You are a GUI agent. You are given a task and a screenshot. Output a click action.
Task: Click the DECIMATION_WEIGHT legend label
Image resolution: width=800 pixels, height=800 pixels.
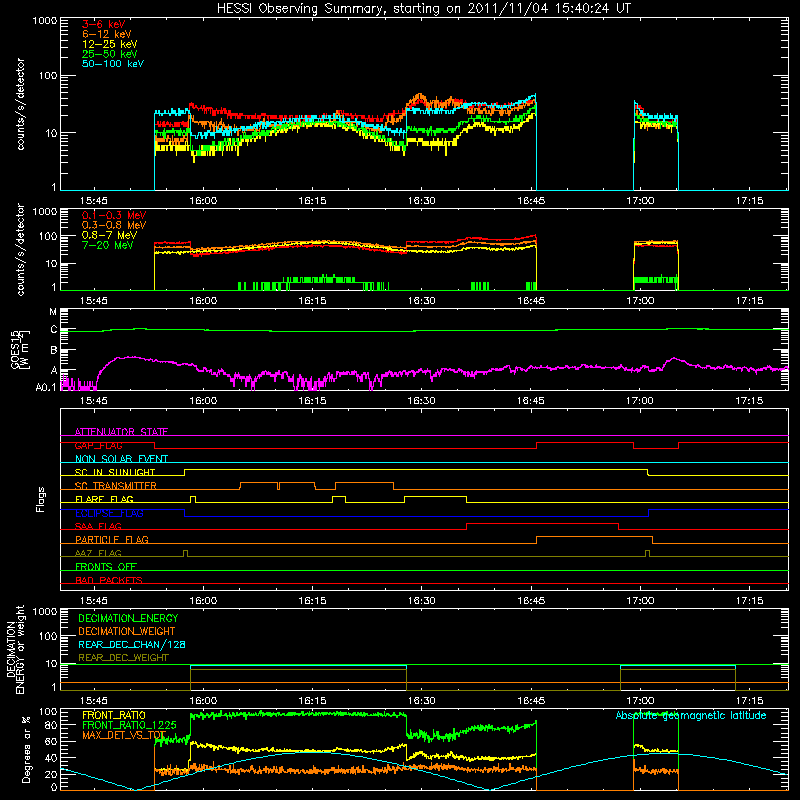click(x=127, y=631)
